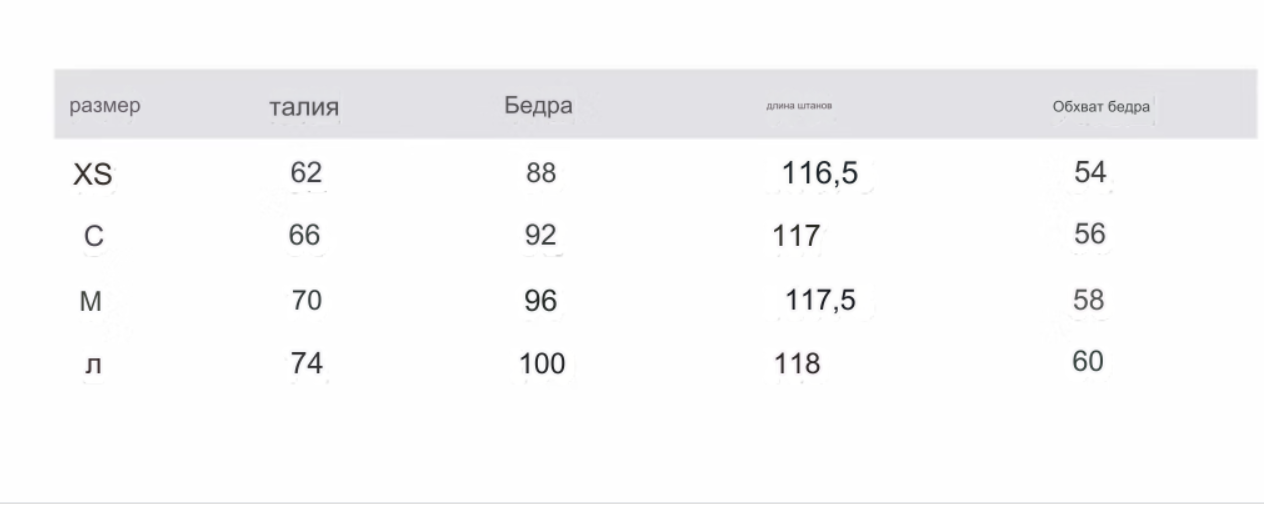Select thigh girth value 54
This screenshot has height=516, width=1264.
point(1090,172)
